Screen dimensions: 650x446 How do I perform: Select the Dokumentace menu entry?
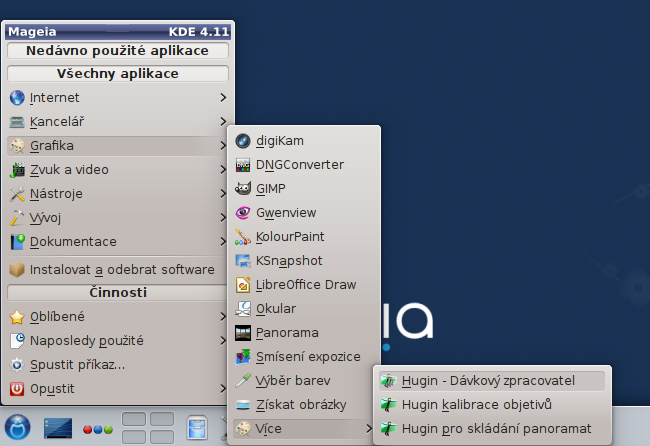click(x=118, y=242)
